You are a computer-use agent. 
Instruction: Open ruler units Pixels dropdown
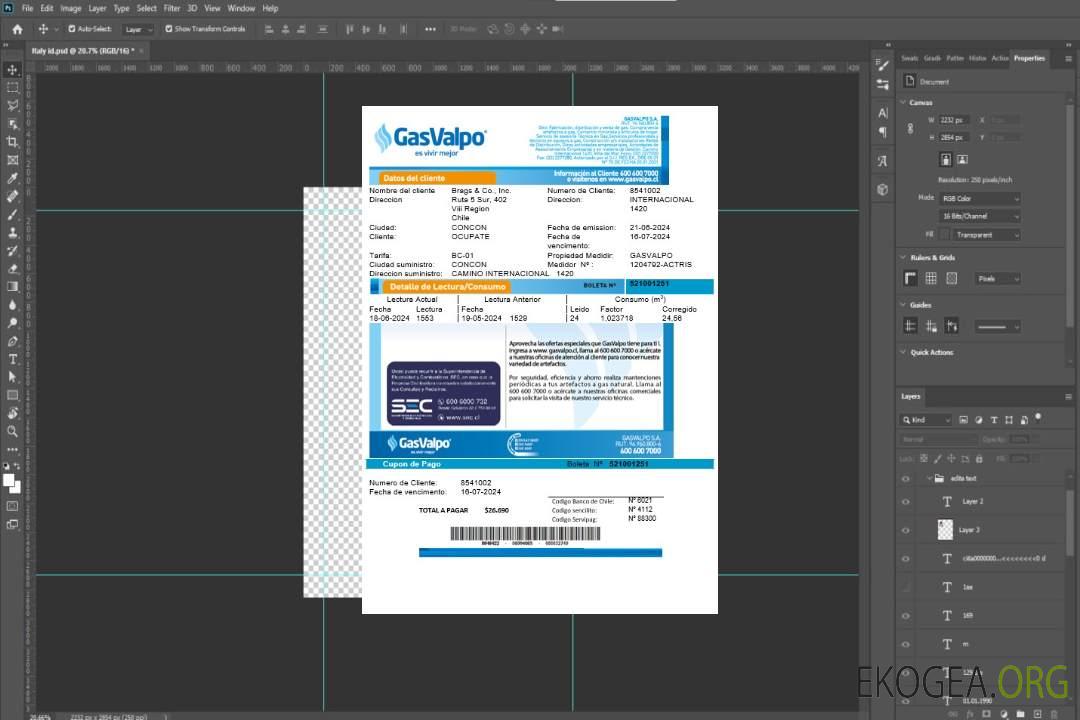(997, 278)
